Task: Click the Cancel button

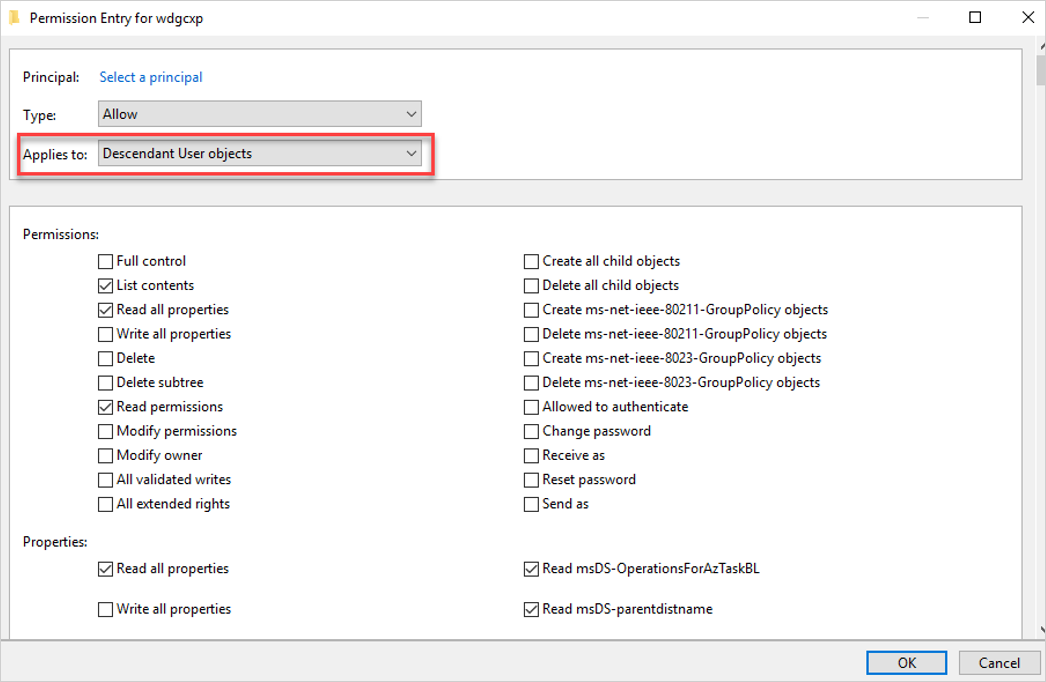Action: pyautogui.click(x=999, y=663)
